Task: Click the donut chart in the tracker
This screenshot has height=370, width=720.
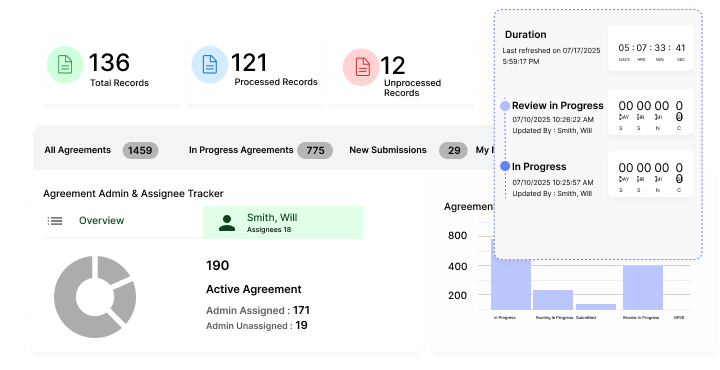Action: coord(95,297)
